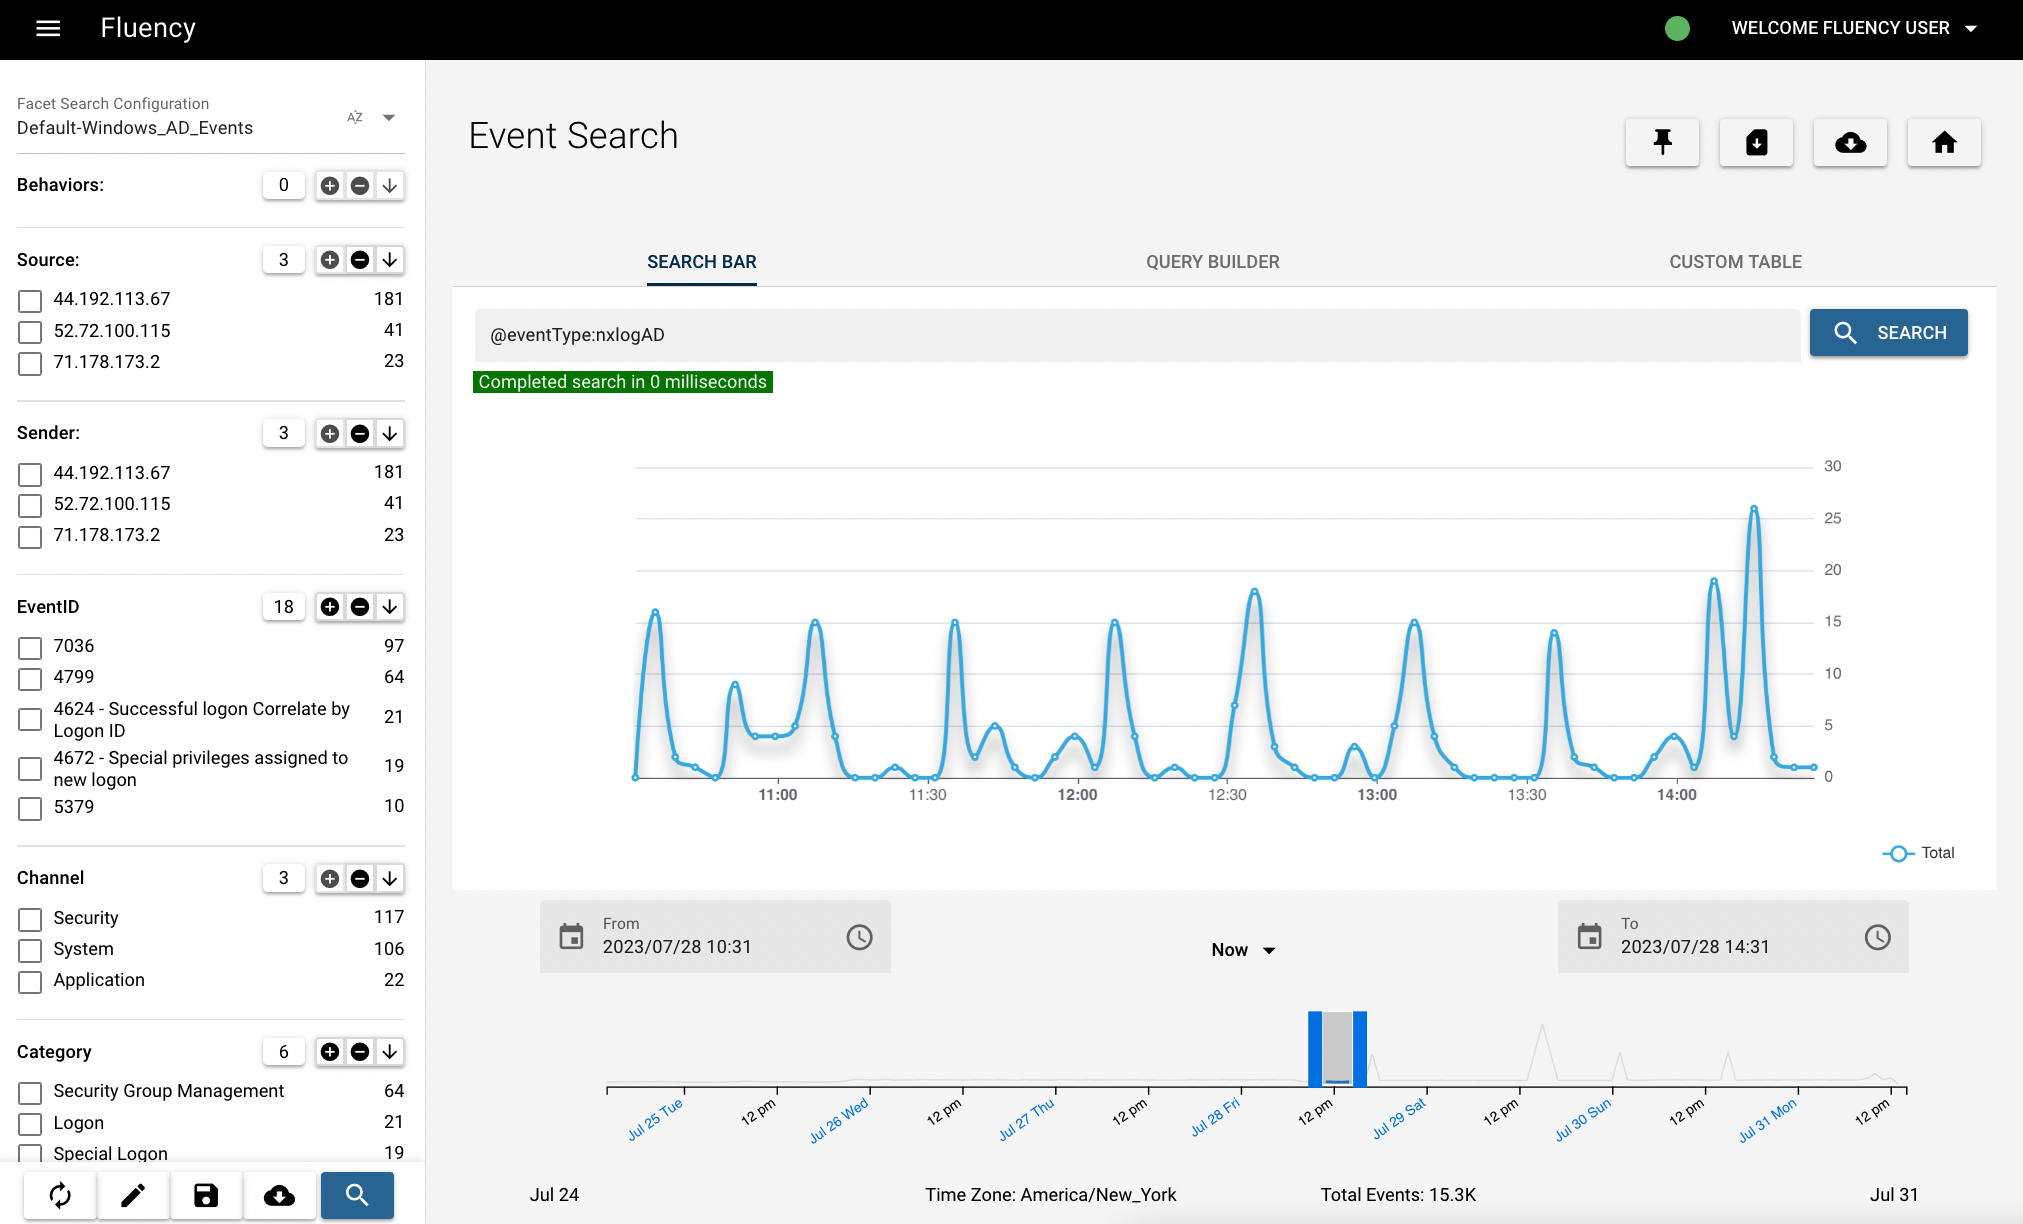This screenshot has height=1224, width=2023.
Task: Open From date calendar picker
Action: (x=571, y=937)
